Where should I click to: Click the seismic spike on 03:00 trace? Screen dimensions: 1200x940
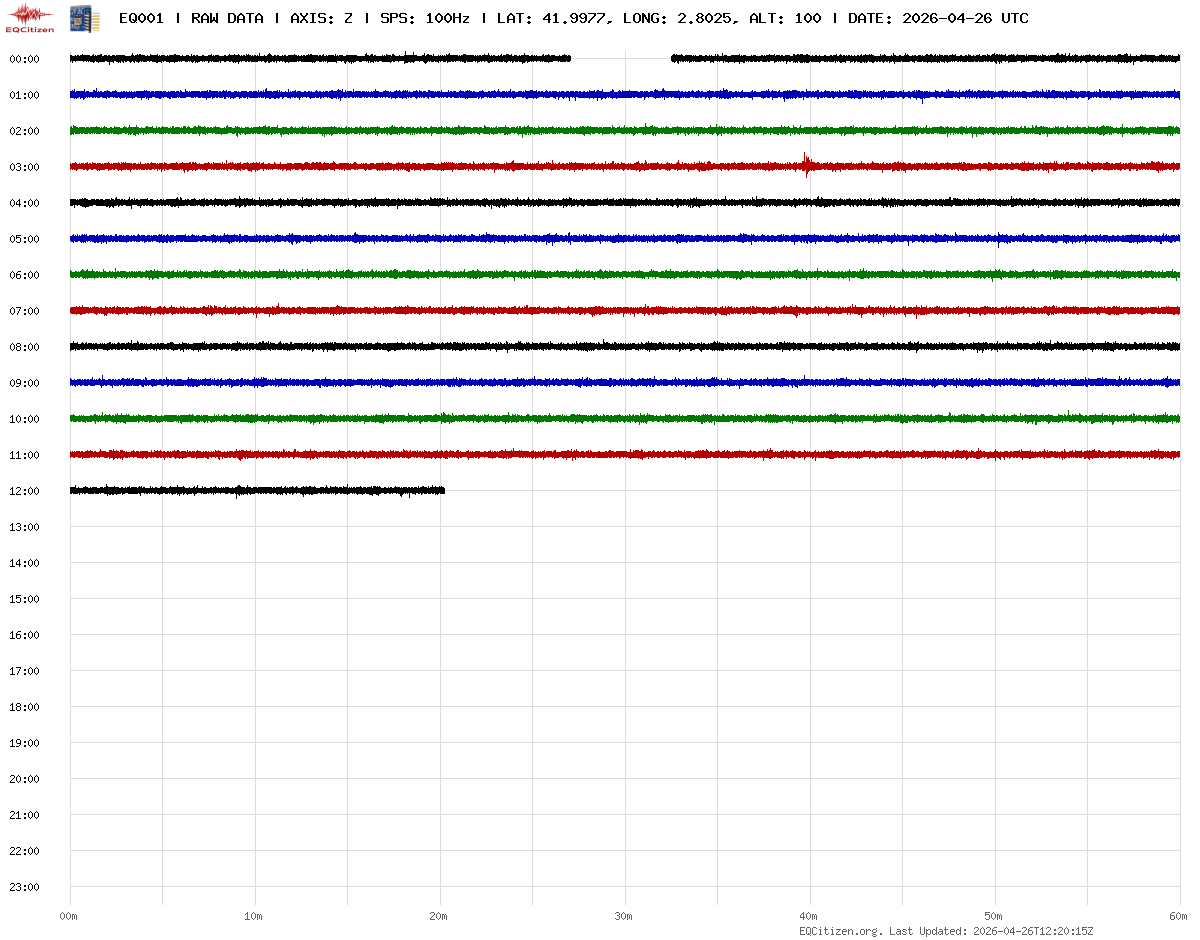[806, 164]
